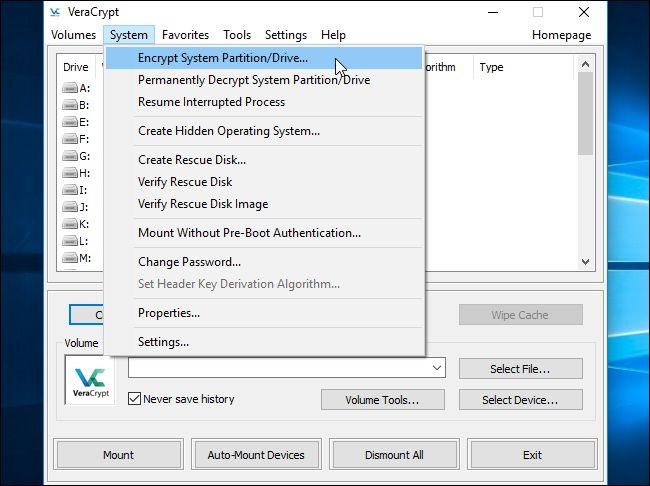Select drive A: icon in the drive list
Viewport: 650px width, 486px height.
coord(70,88)
